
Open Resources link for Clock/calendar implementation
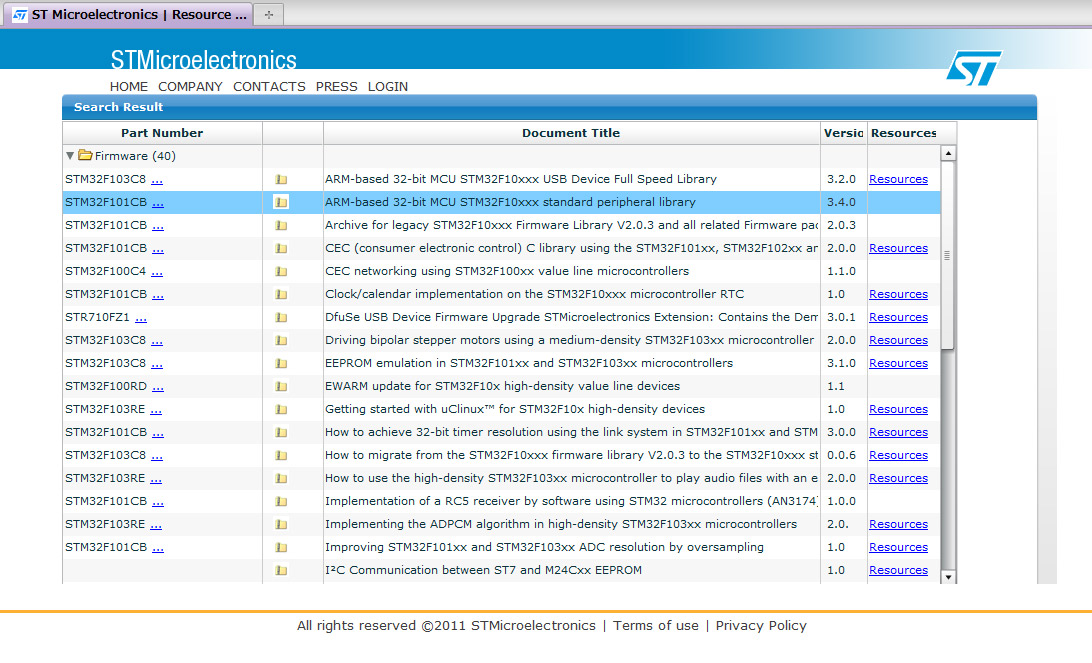pos(898,294)
